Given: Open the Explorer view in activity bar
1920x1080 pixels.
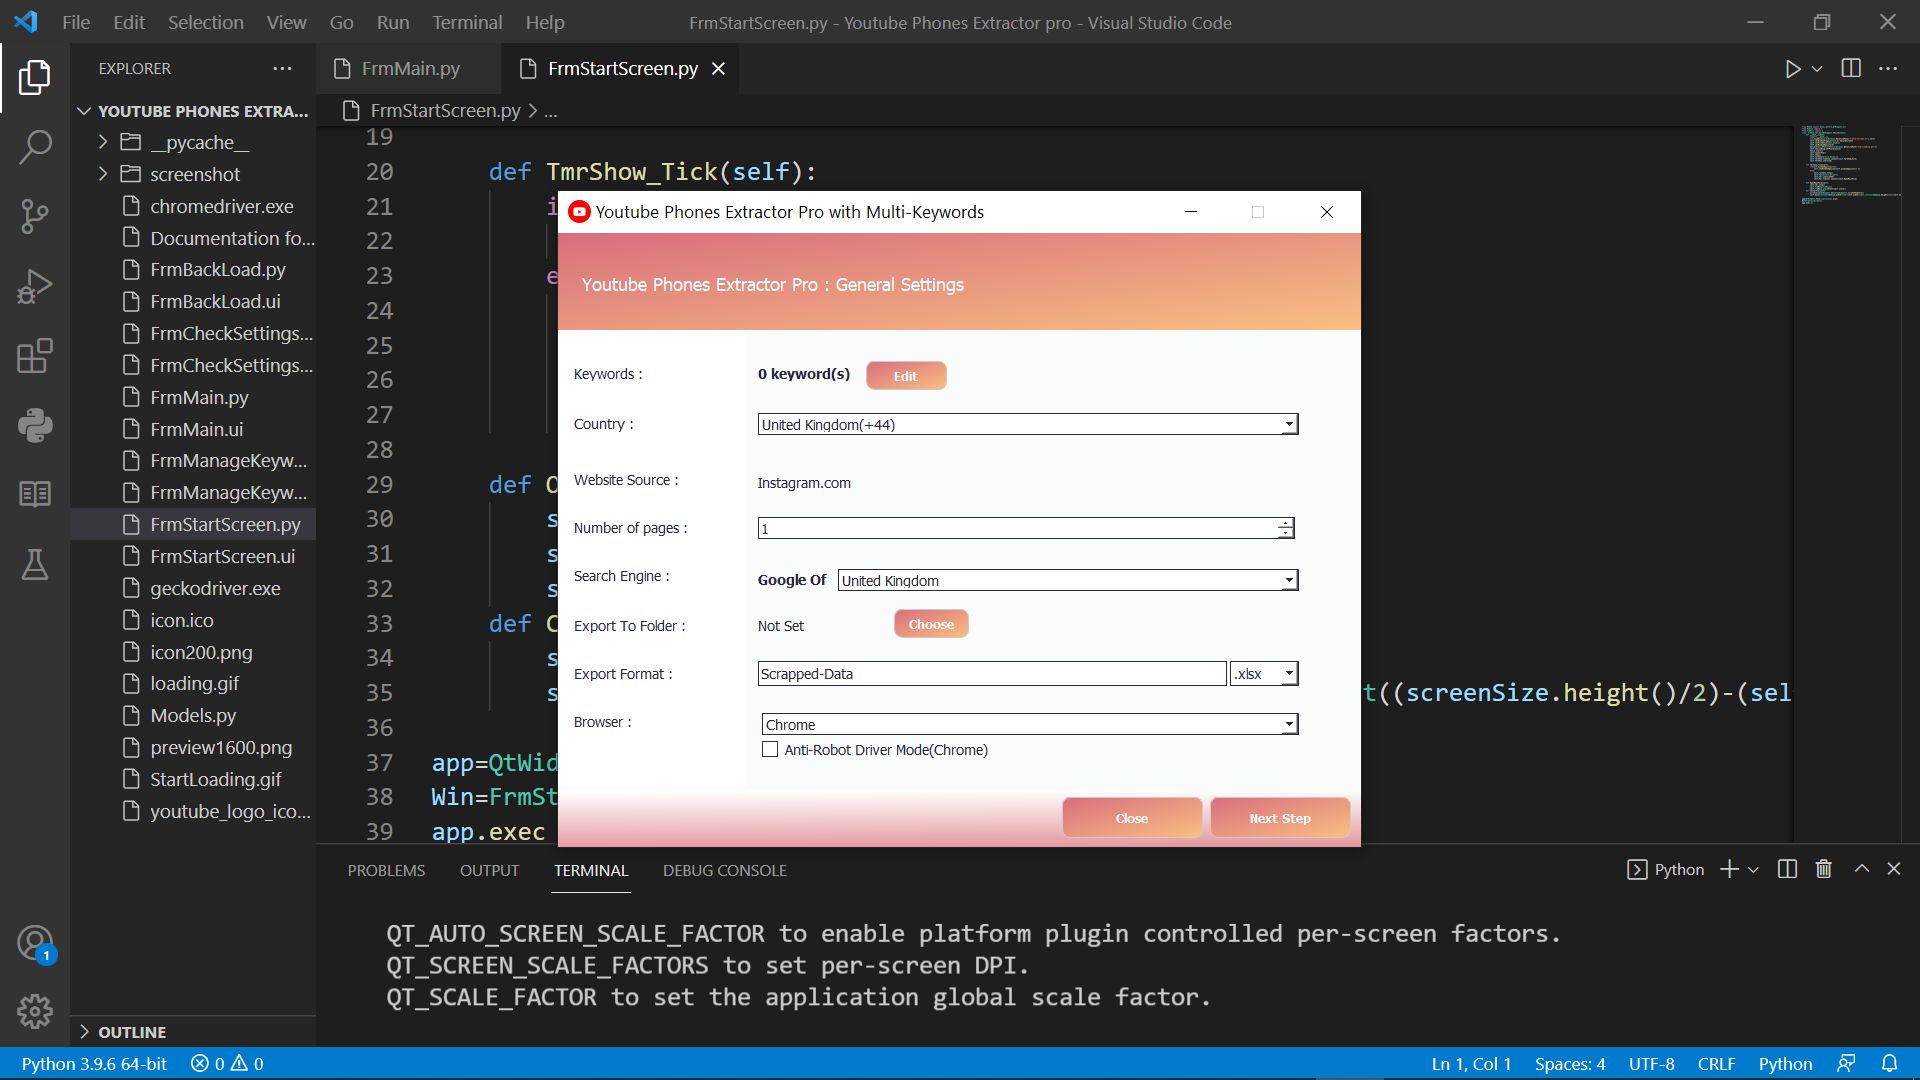Looking at the screenshot, I should tap(34, 77).
